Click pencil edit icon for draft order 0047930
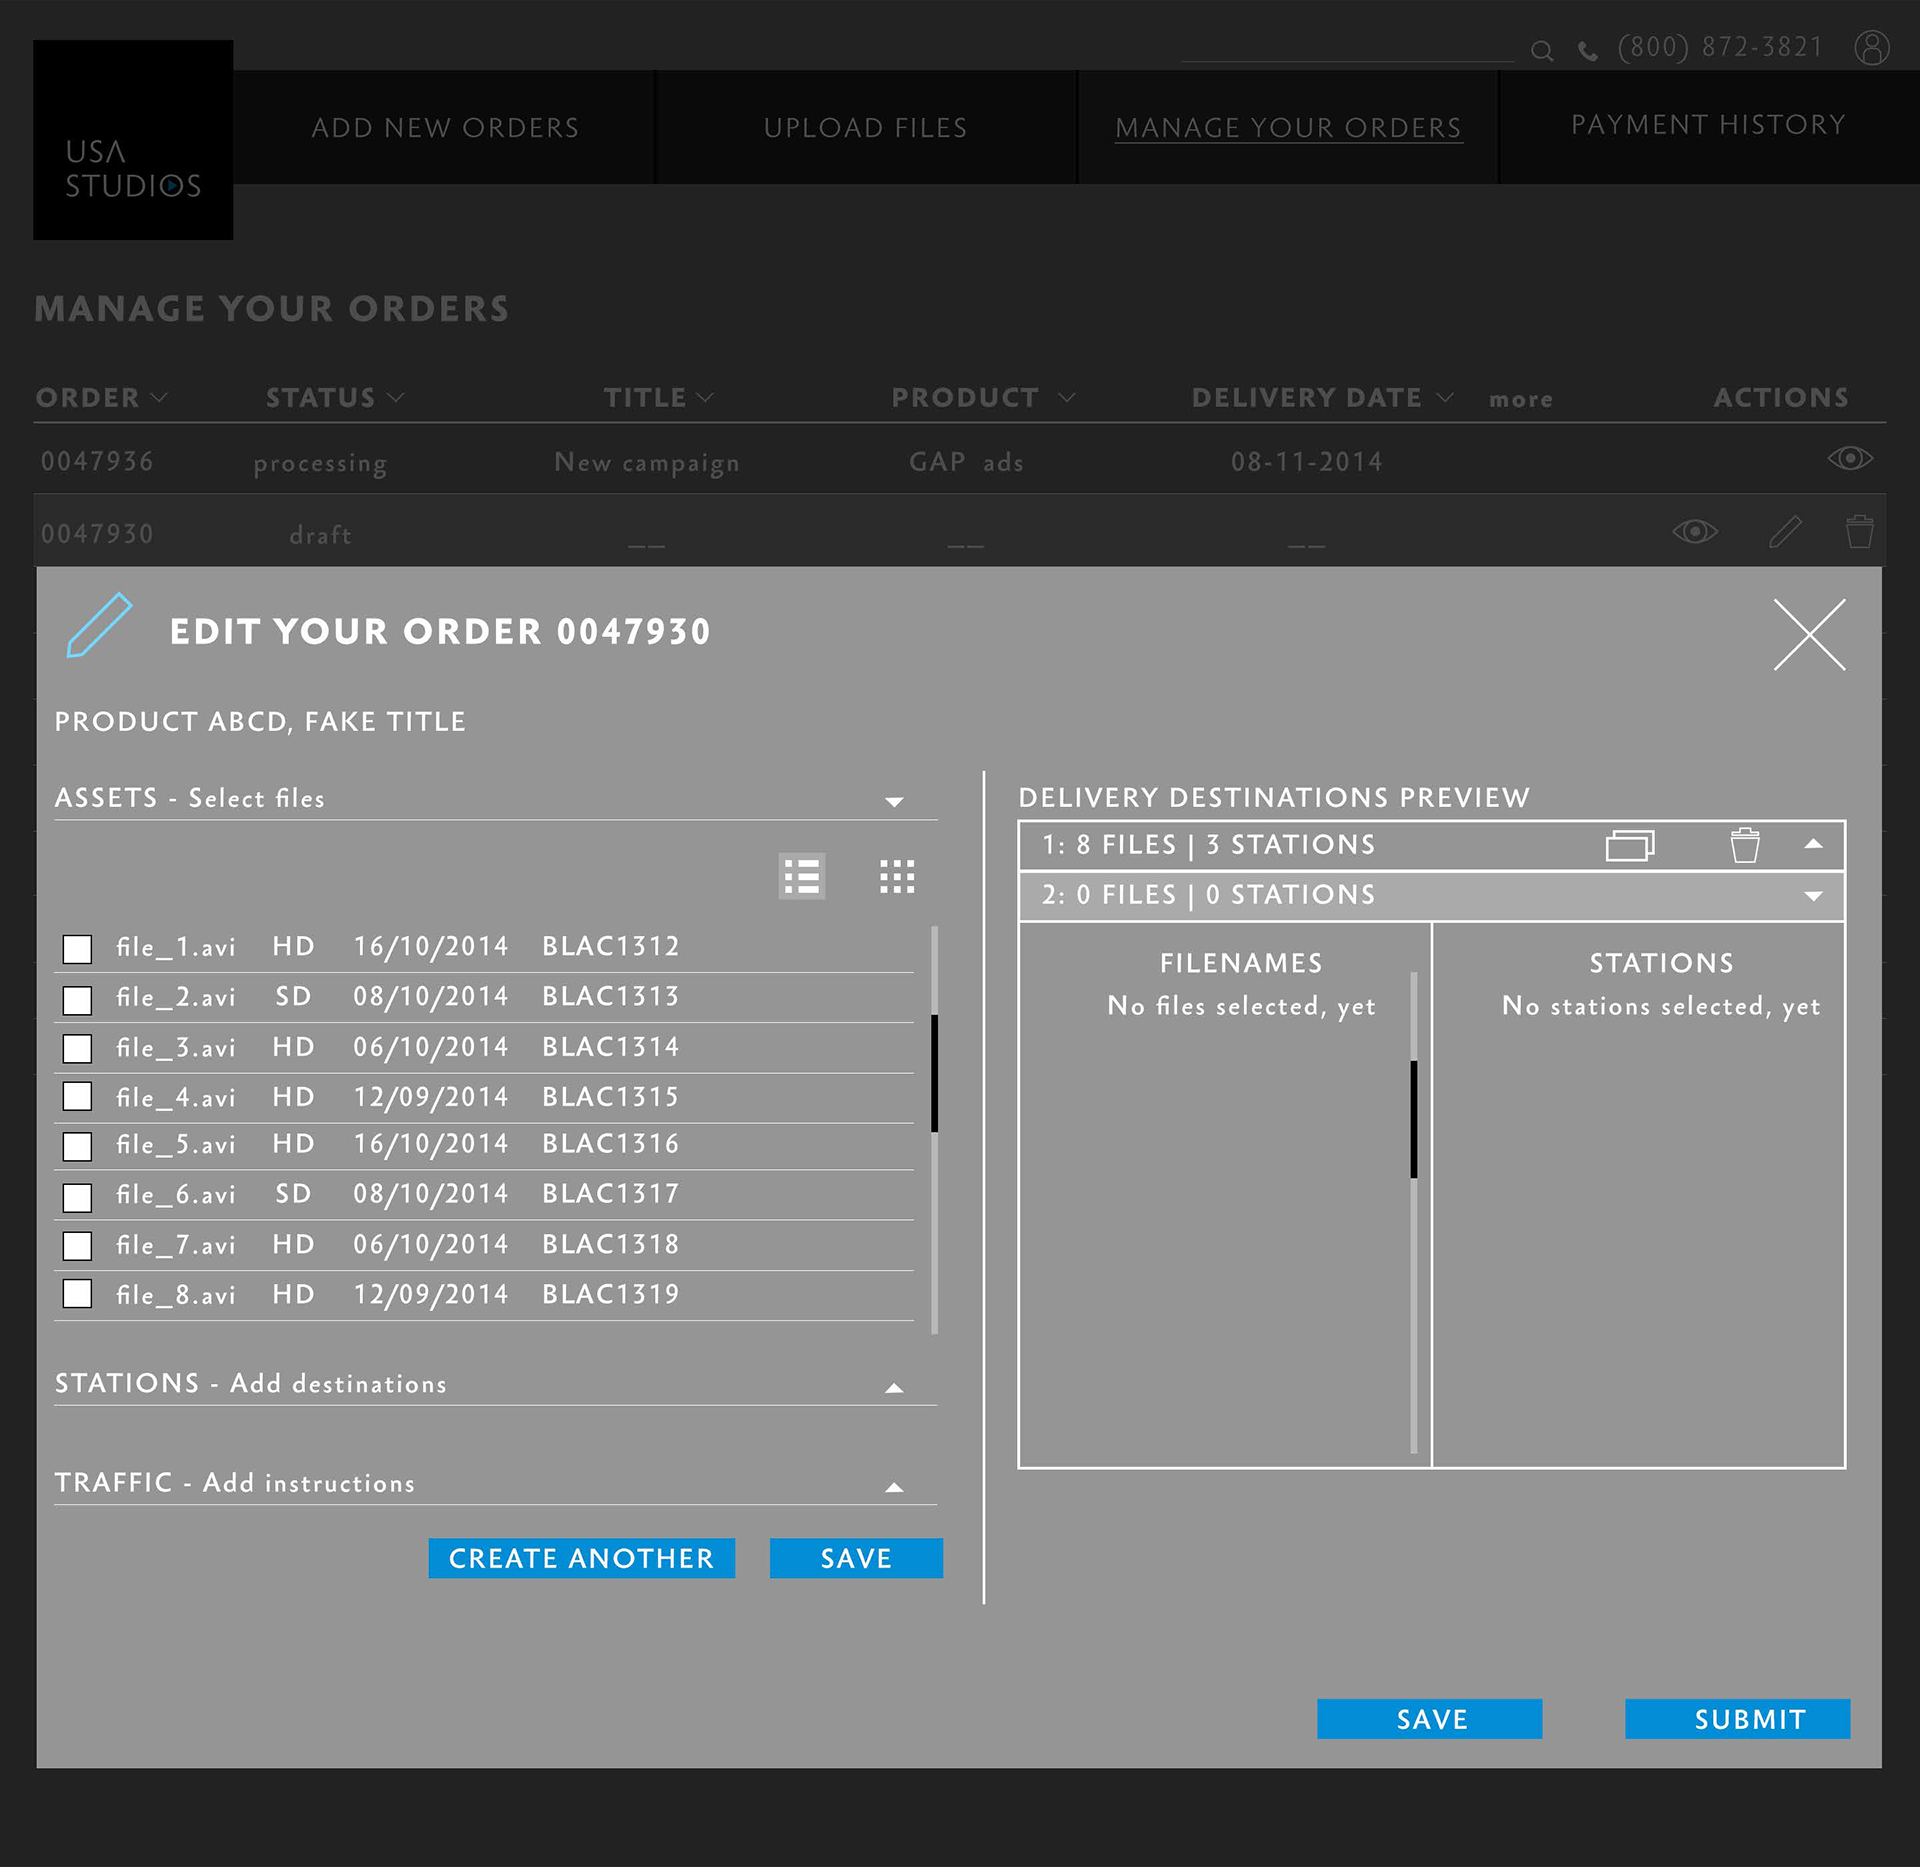The image size is (1920, 1867). 1785,532
